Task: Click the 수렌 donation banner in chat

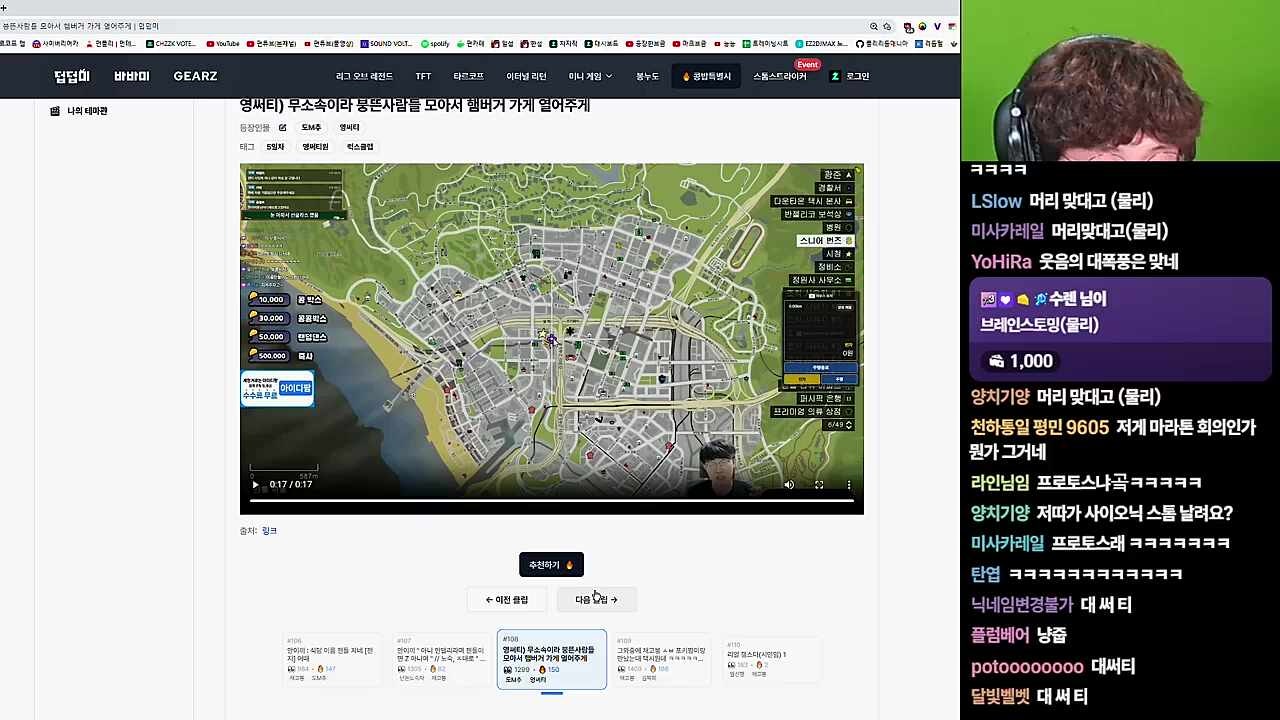Action: click(x=1120, y=330)
